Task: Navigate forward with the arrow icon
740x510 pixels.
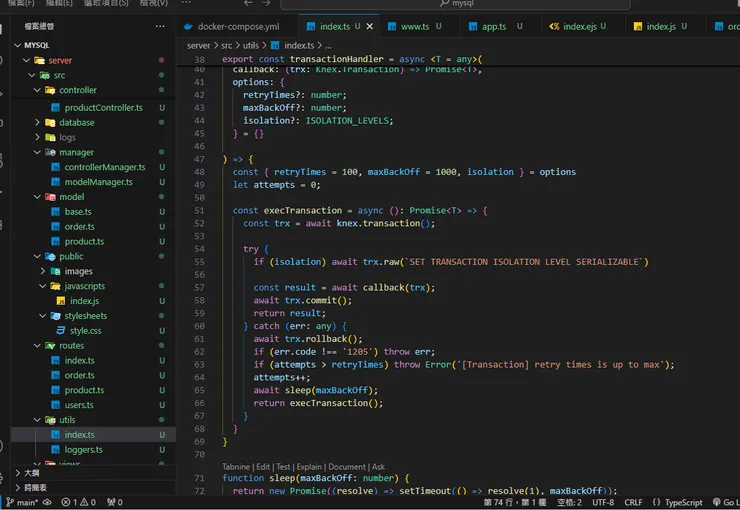Action: pos(266,4)
